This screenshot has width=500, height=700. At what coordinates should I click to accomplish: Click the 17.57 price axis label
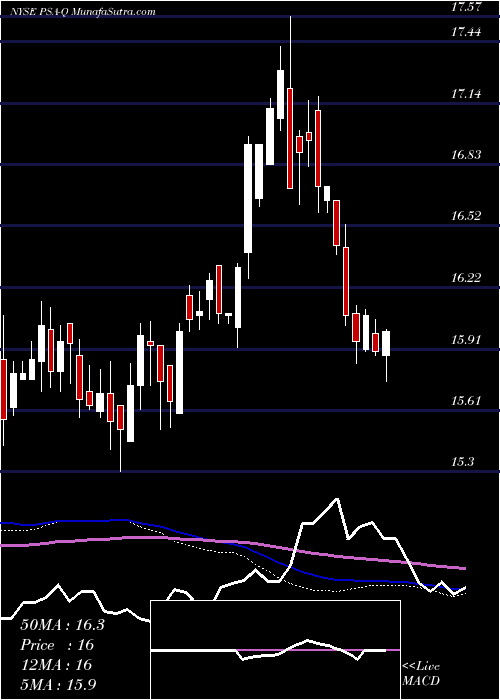click(x=466, y=8)
